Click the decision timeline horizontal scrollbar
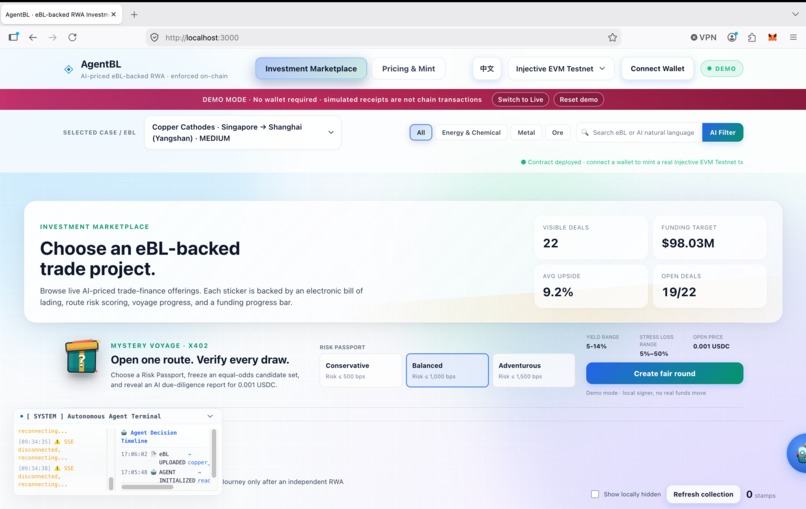806x509 pixels. tap(147, 487)
